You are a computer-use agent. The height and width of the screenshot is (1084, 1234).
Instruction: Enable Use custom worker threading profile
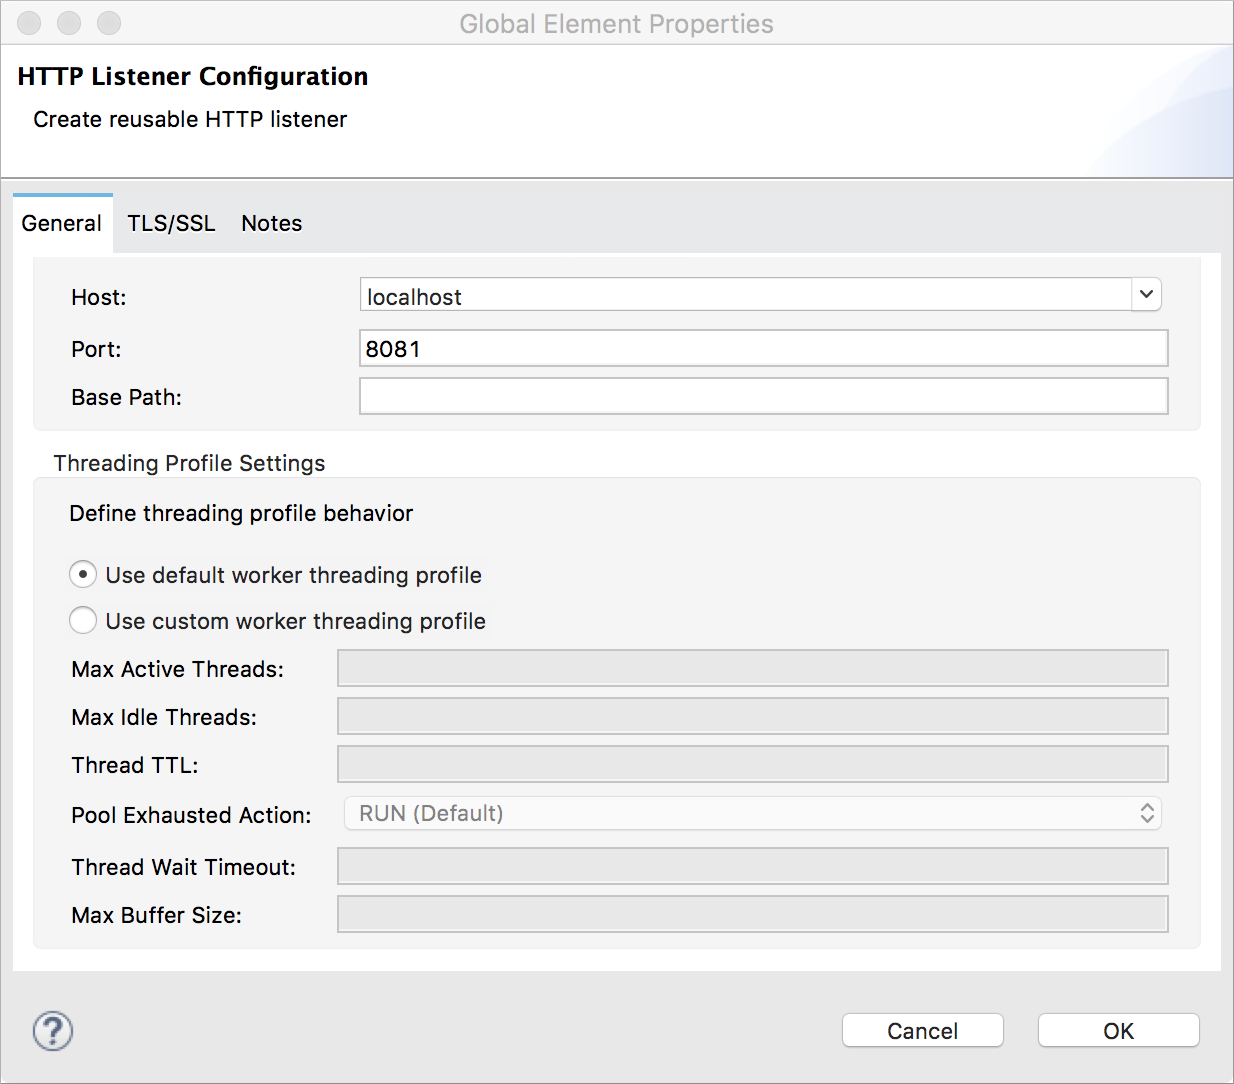pos(83,621)
